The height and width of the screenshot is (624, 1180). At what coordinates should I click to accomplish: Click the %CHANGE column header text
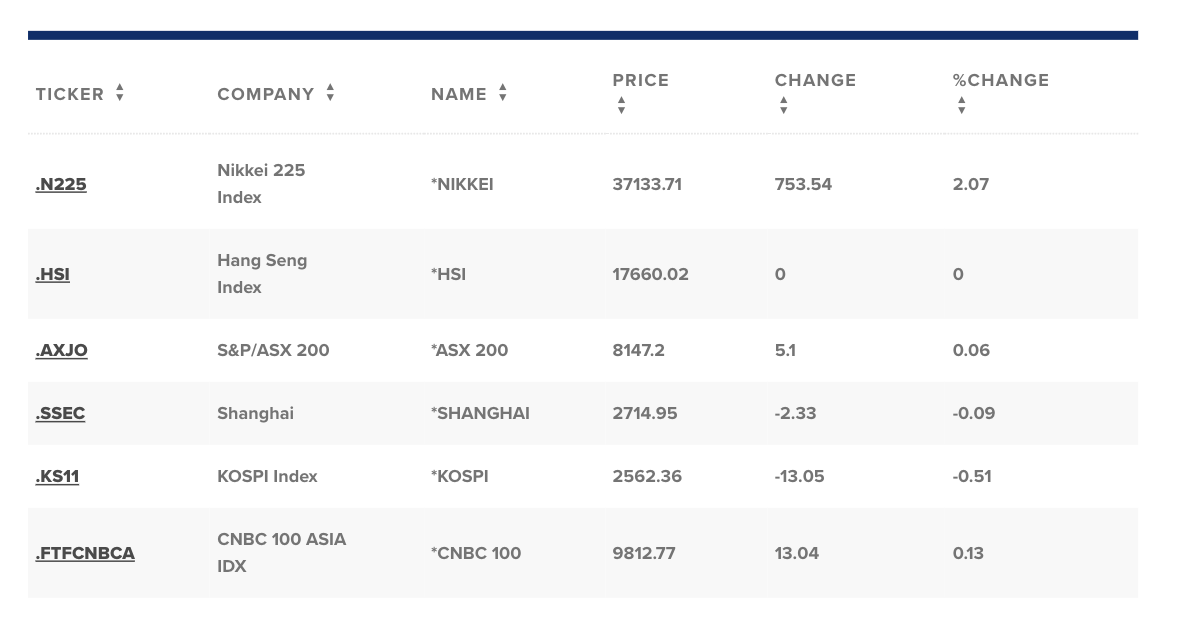tap(1001, 81)
